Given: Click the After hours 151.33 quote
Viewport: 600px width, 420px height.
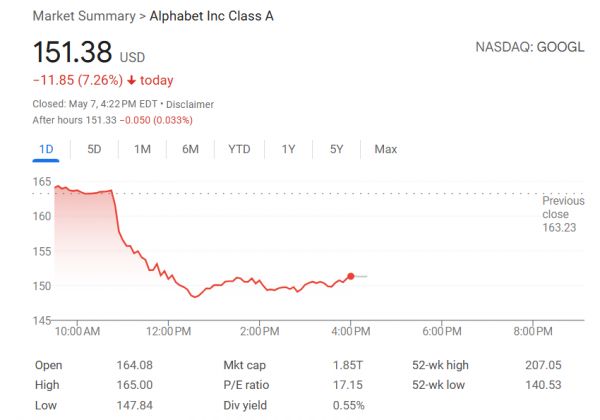Looking at the screenshot, I should [x=112, y=120].
